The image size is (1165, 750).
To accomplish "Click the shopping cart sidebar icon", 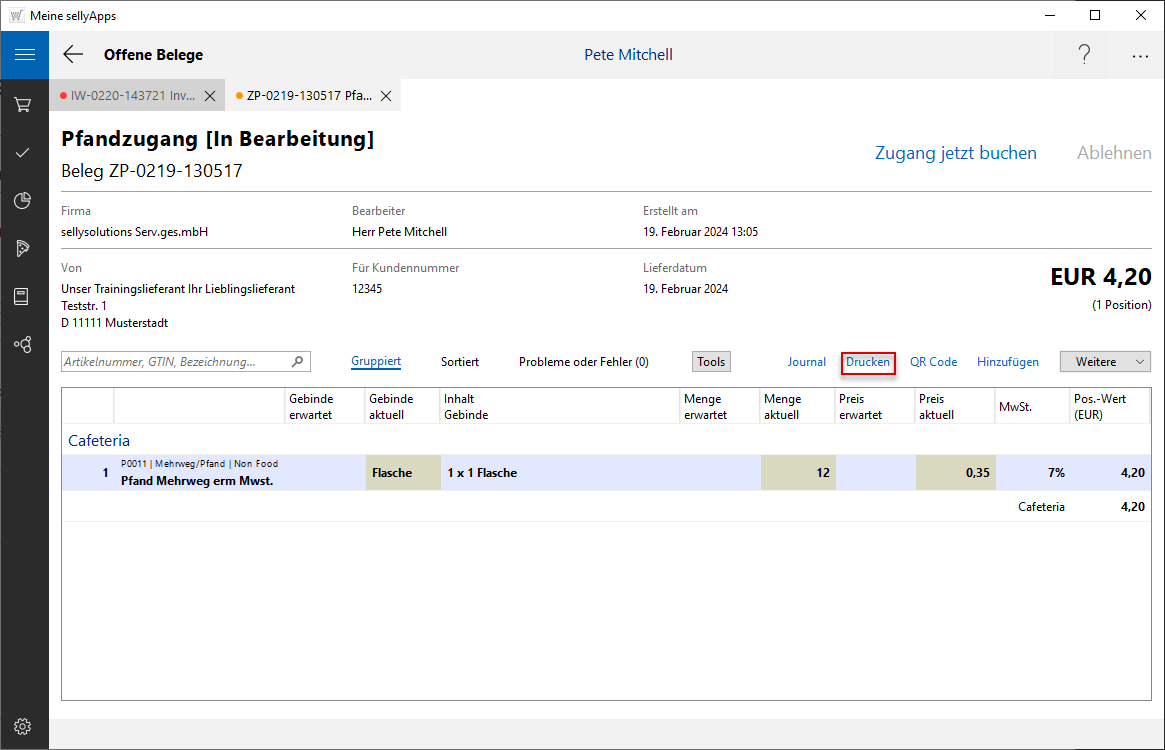I will pyautogui.click(x=23, y=104).
